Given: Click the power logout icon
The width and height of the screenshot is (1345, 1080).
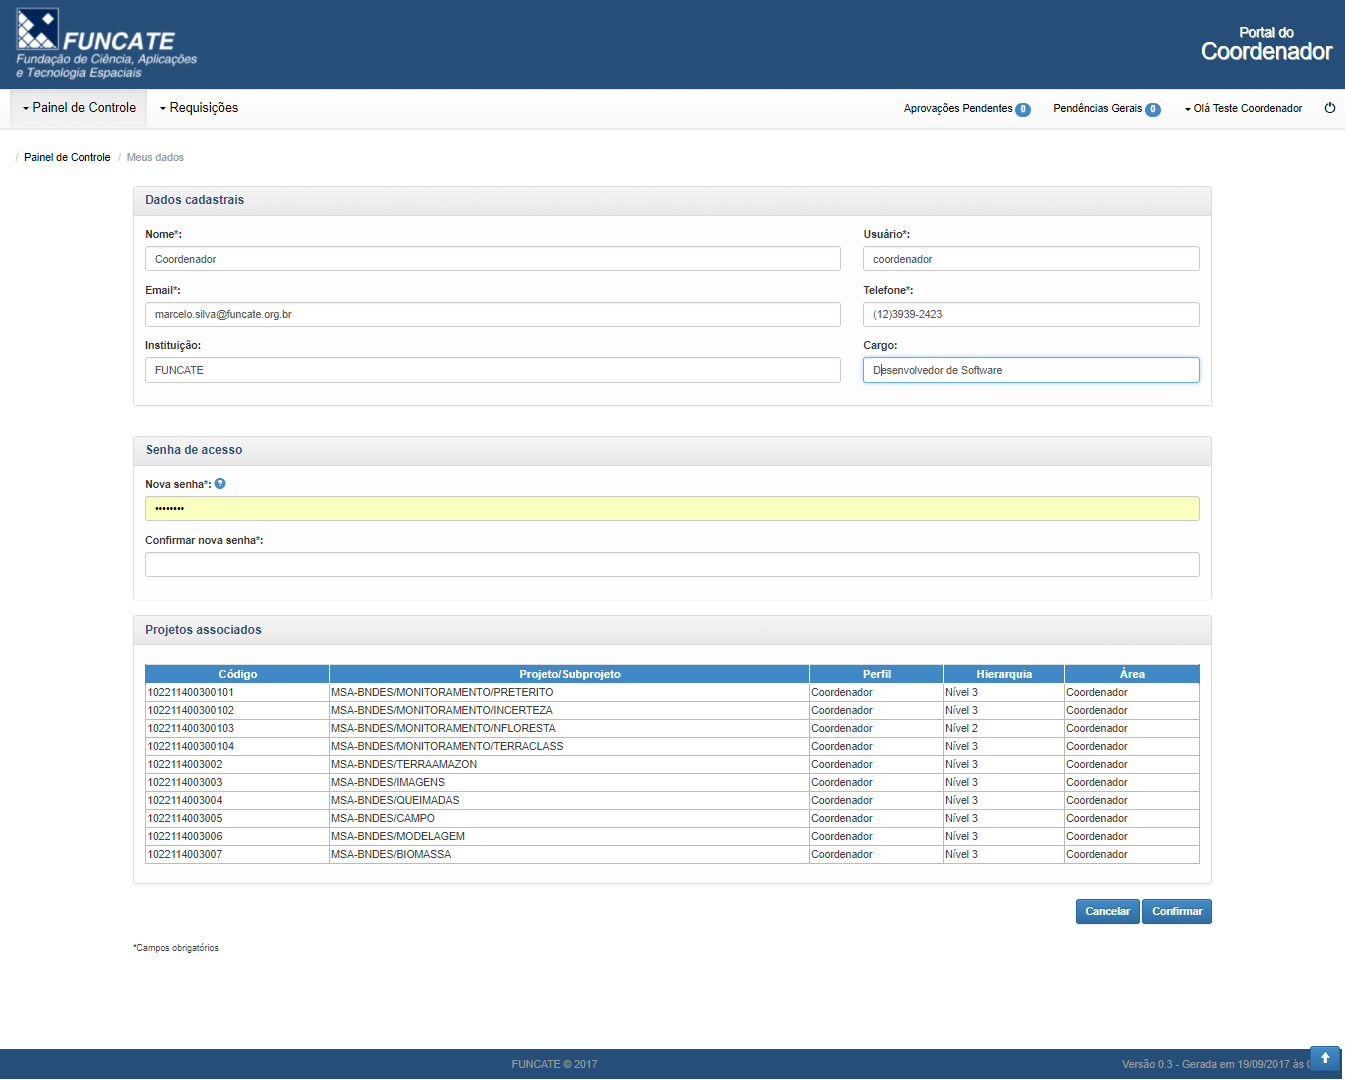Looking at the screenshot, I should point(1329,108).
